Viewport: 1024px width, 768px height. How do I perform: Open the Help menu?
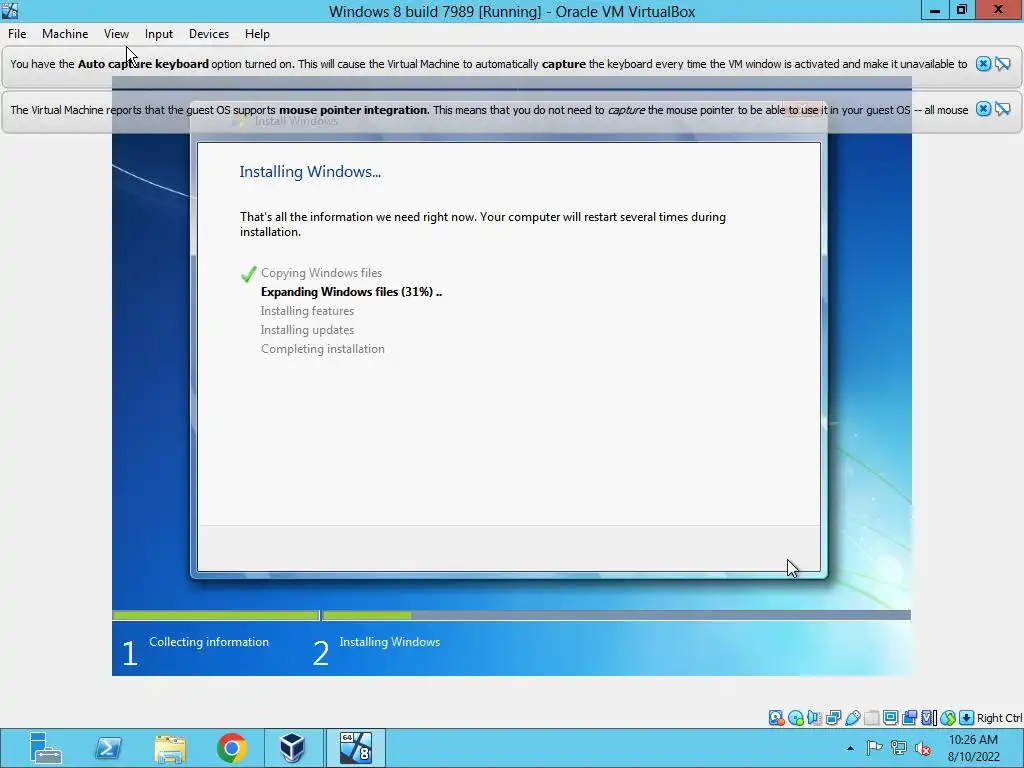click(x=257, y=34)
